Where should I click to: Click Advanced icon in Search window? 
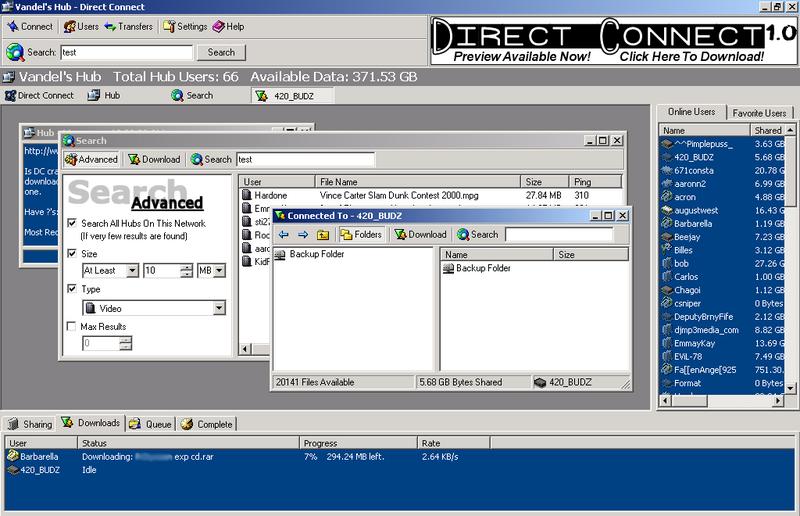coord(91,159)
